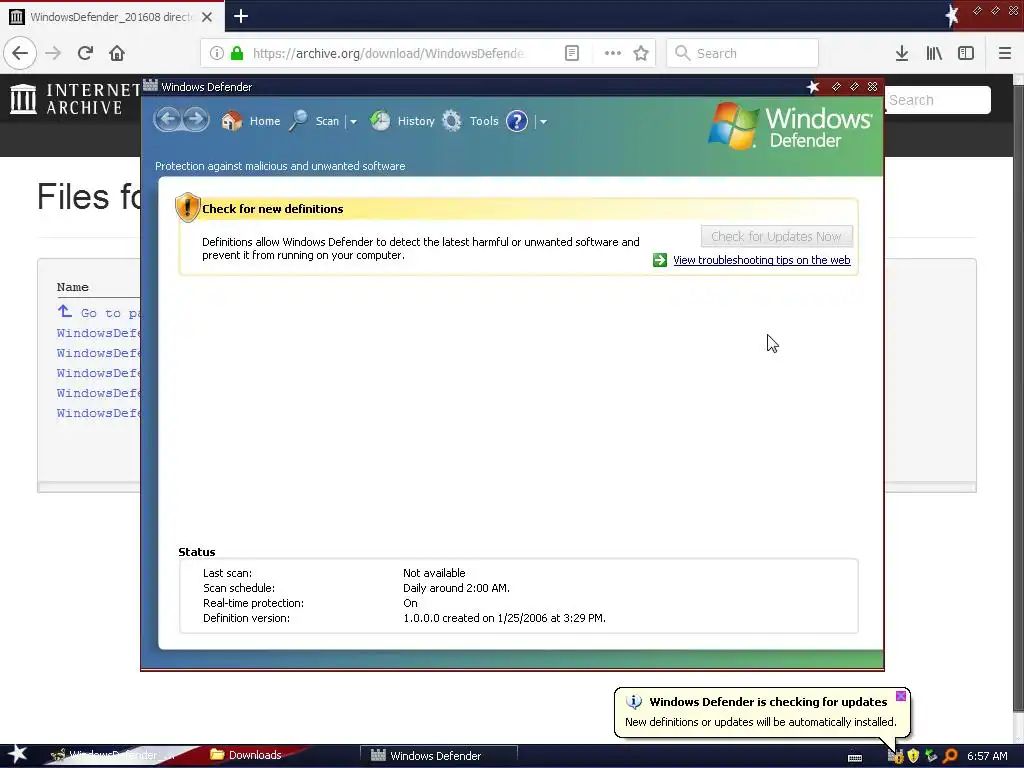
Task: Open the browser home page
Action: click(117, 53)
